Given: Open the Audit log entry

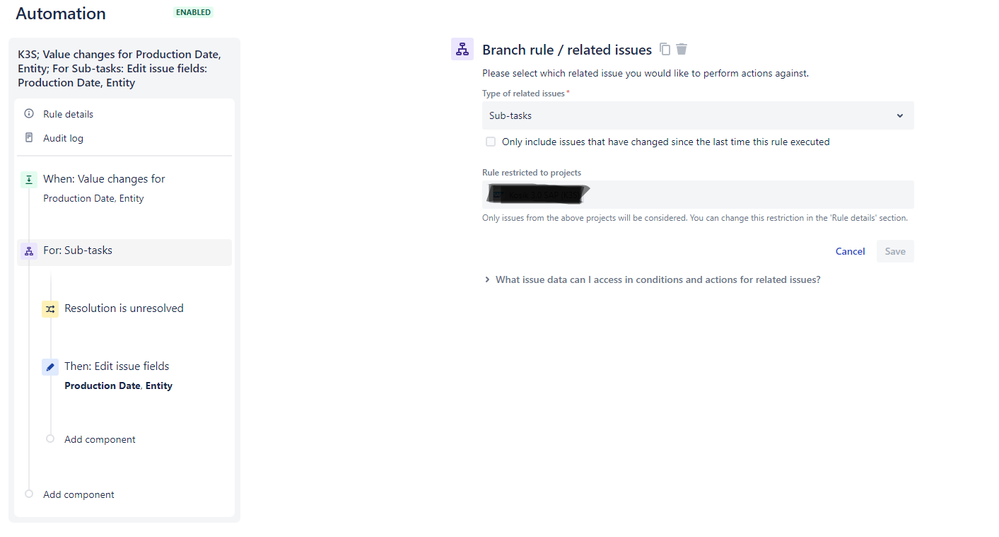Looking at the screenshot, I should tap(63, 138).
